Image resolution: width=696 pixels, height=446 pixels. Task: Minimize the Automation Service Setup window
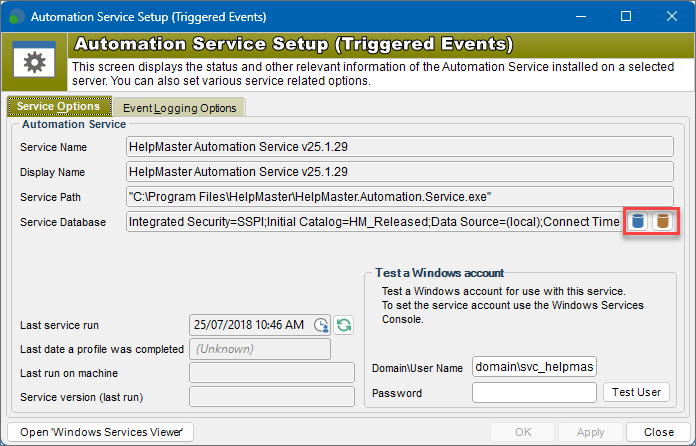click(581, 16)
